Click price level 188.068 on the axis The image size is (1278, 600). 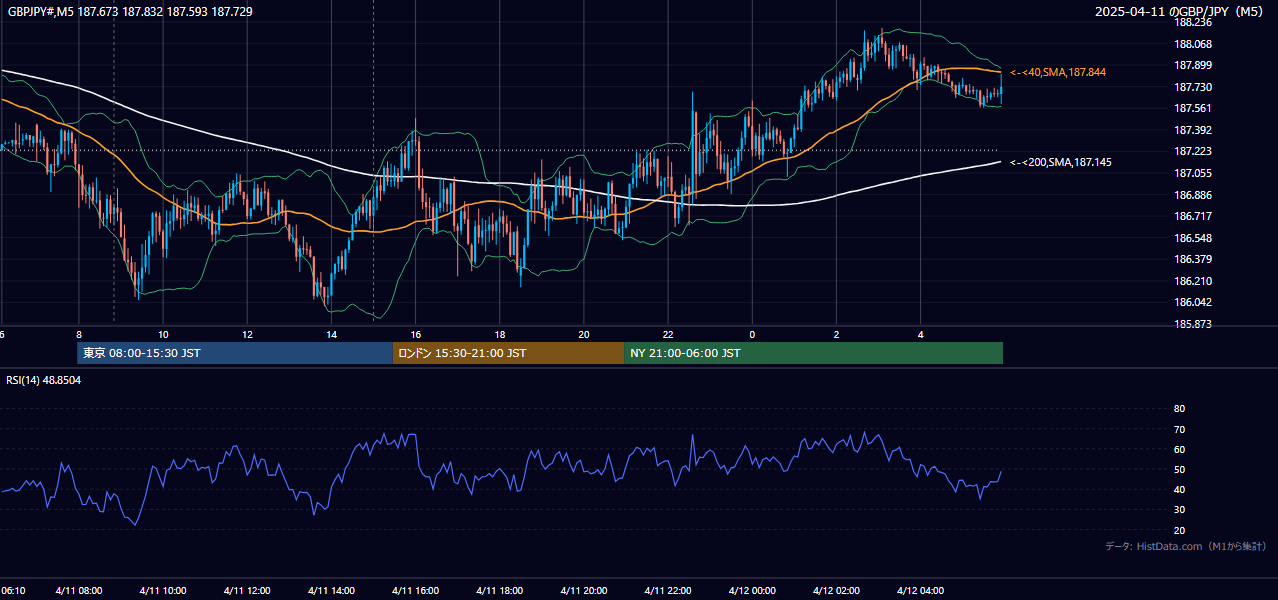[x=1193, y=44]
